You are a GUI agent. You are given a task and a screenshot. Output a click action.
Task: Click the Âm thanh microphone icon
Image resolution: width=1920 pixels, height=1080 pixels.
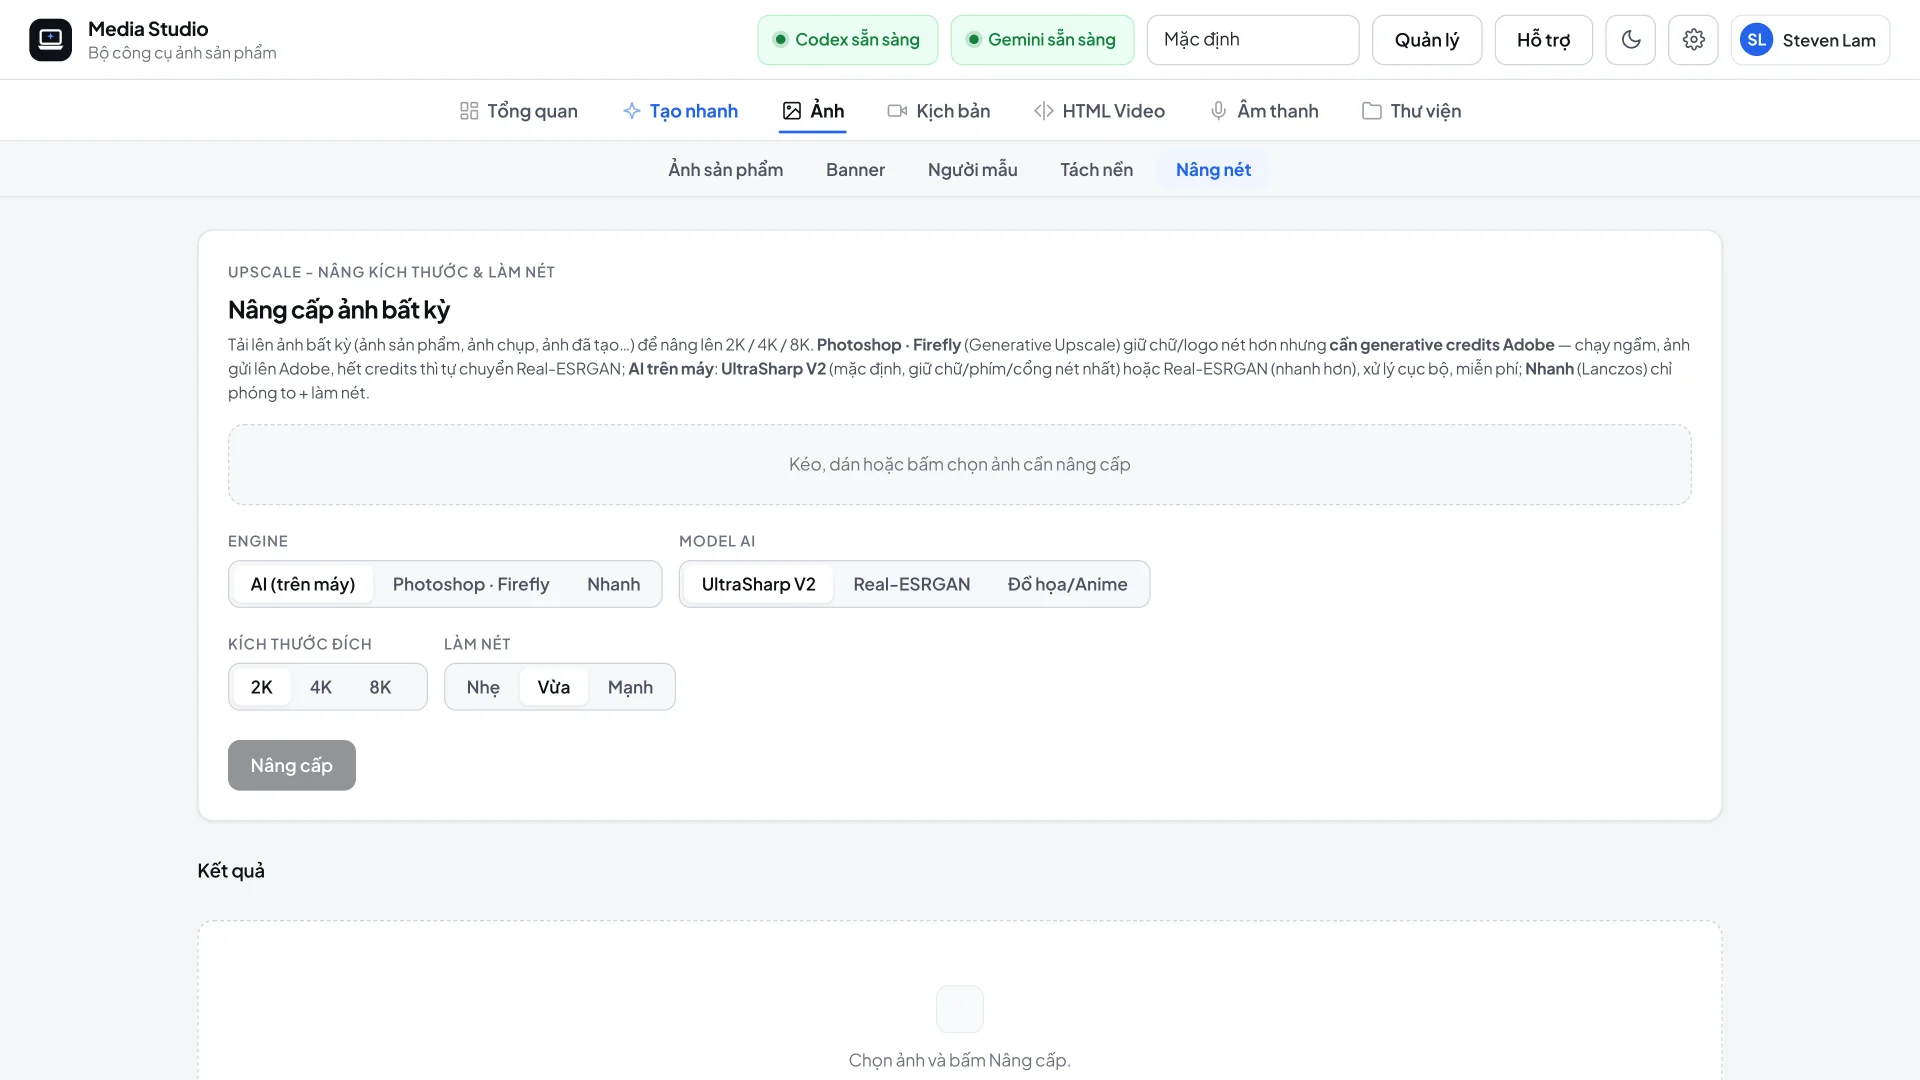[x=1219, y=111]
